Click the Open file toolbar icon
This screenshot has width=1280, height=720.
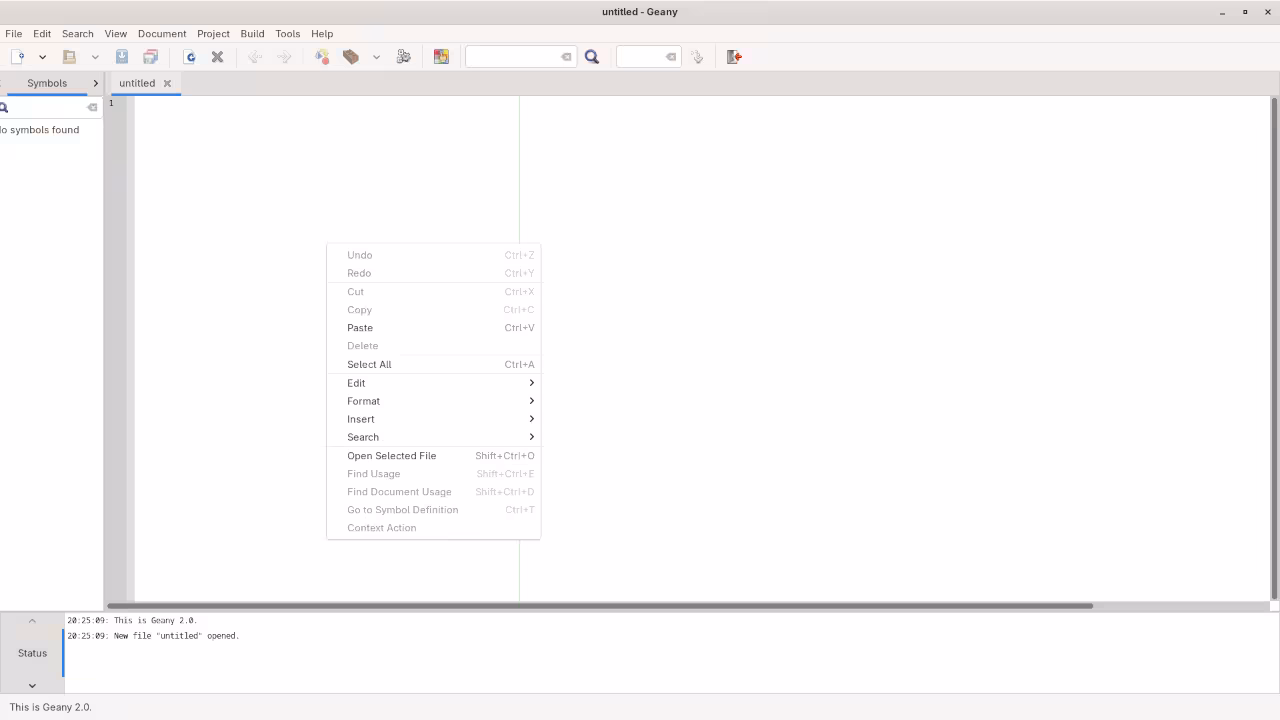tap(69, 57)
